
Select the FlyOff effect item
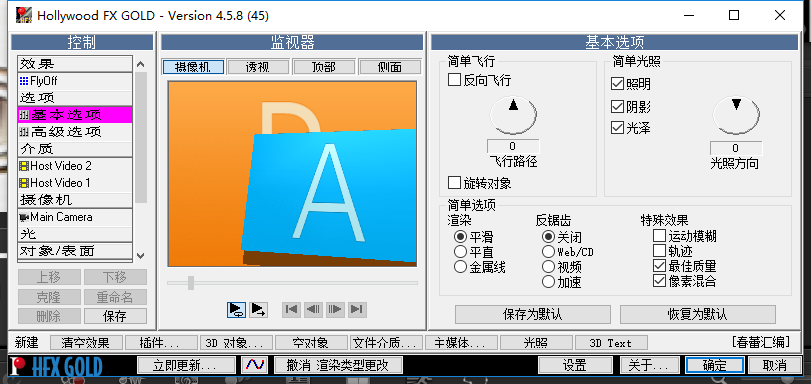click(75, 81)
